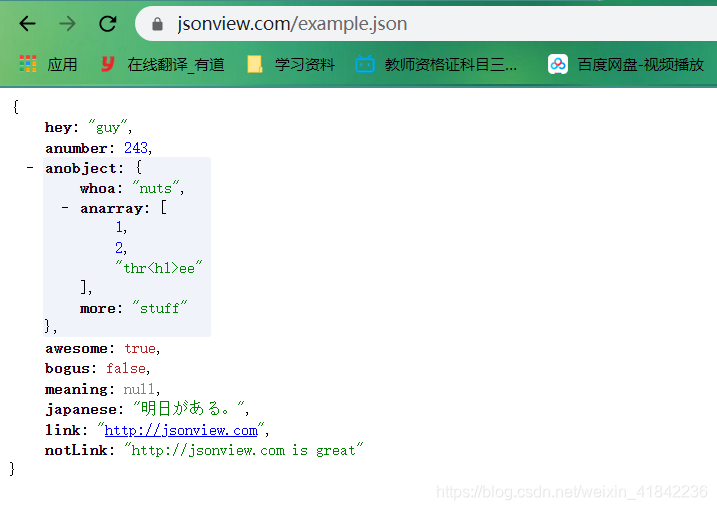Click the "http://jsonview.com is great" string
The width and height of the screenshot is (717, 510).
pyautogui.click(x=244, y=450)
